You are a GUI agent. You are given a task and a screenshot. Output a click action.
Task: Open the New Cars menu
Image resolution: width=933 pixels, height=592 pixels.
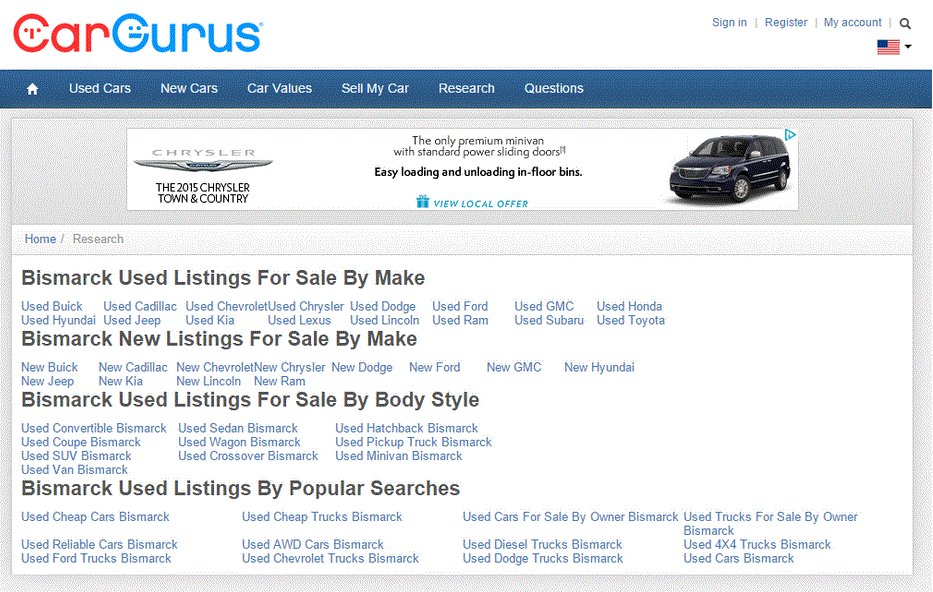189,89
